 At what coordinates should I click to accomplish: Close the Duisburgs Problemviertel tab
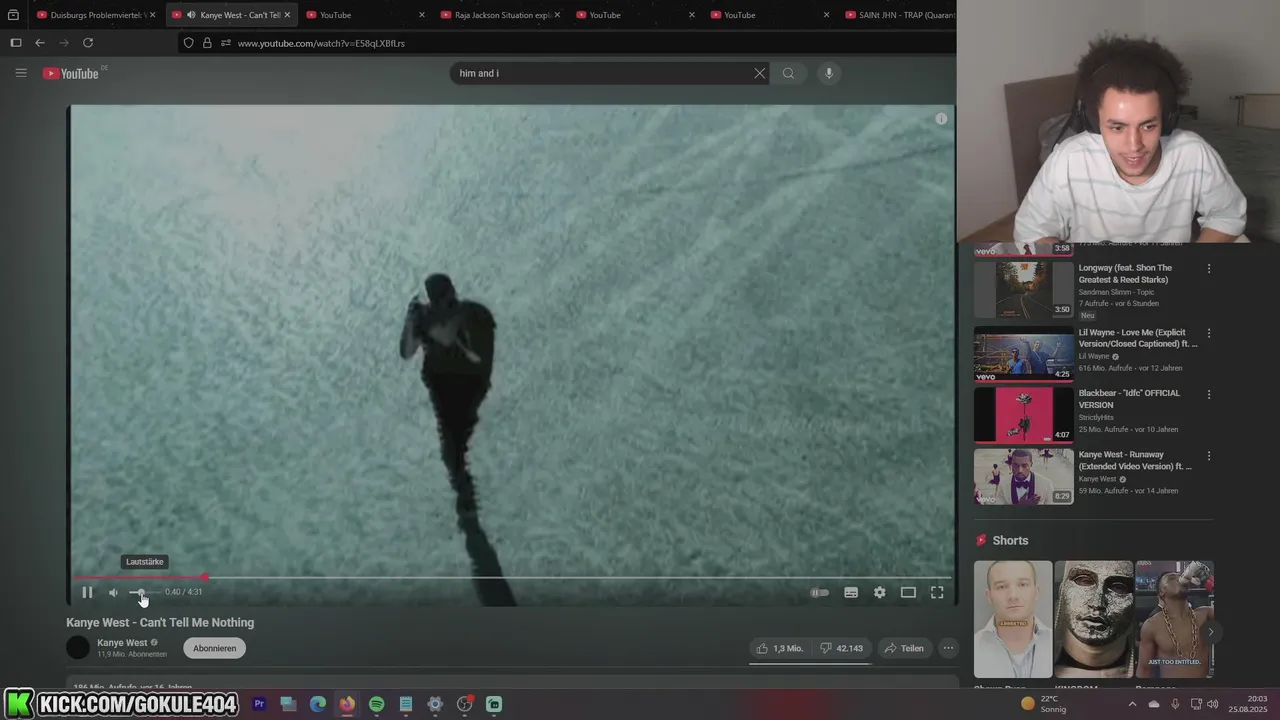click(x=152, y=15)
